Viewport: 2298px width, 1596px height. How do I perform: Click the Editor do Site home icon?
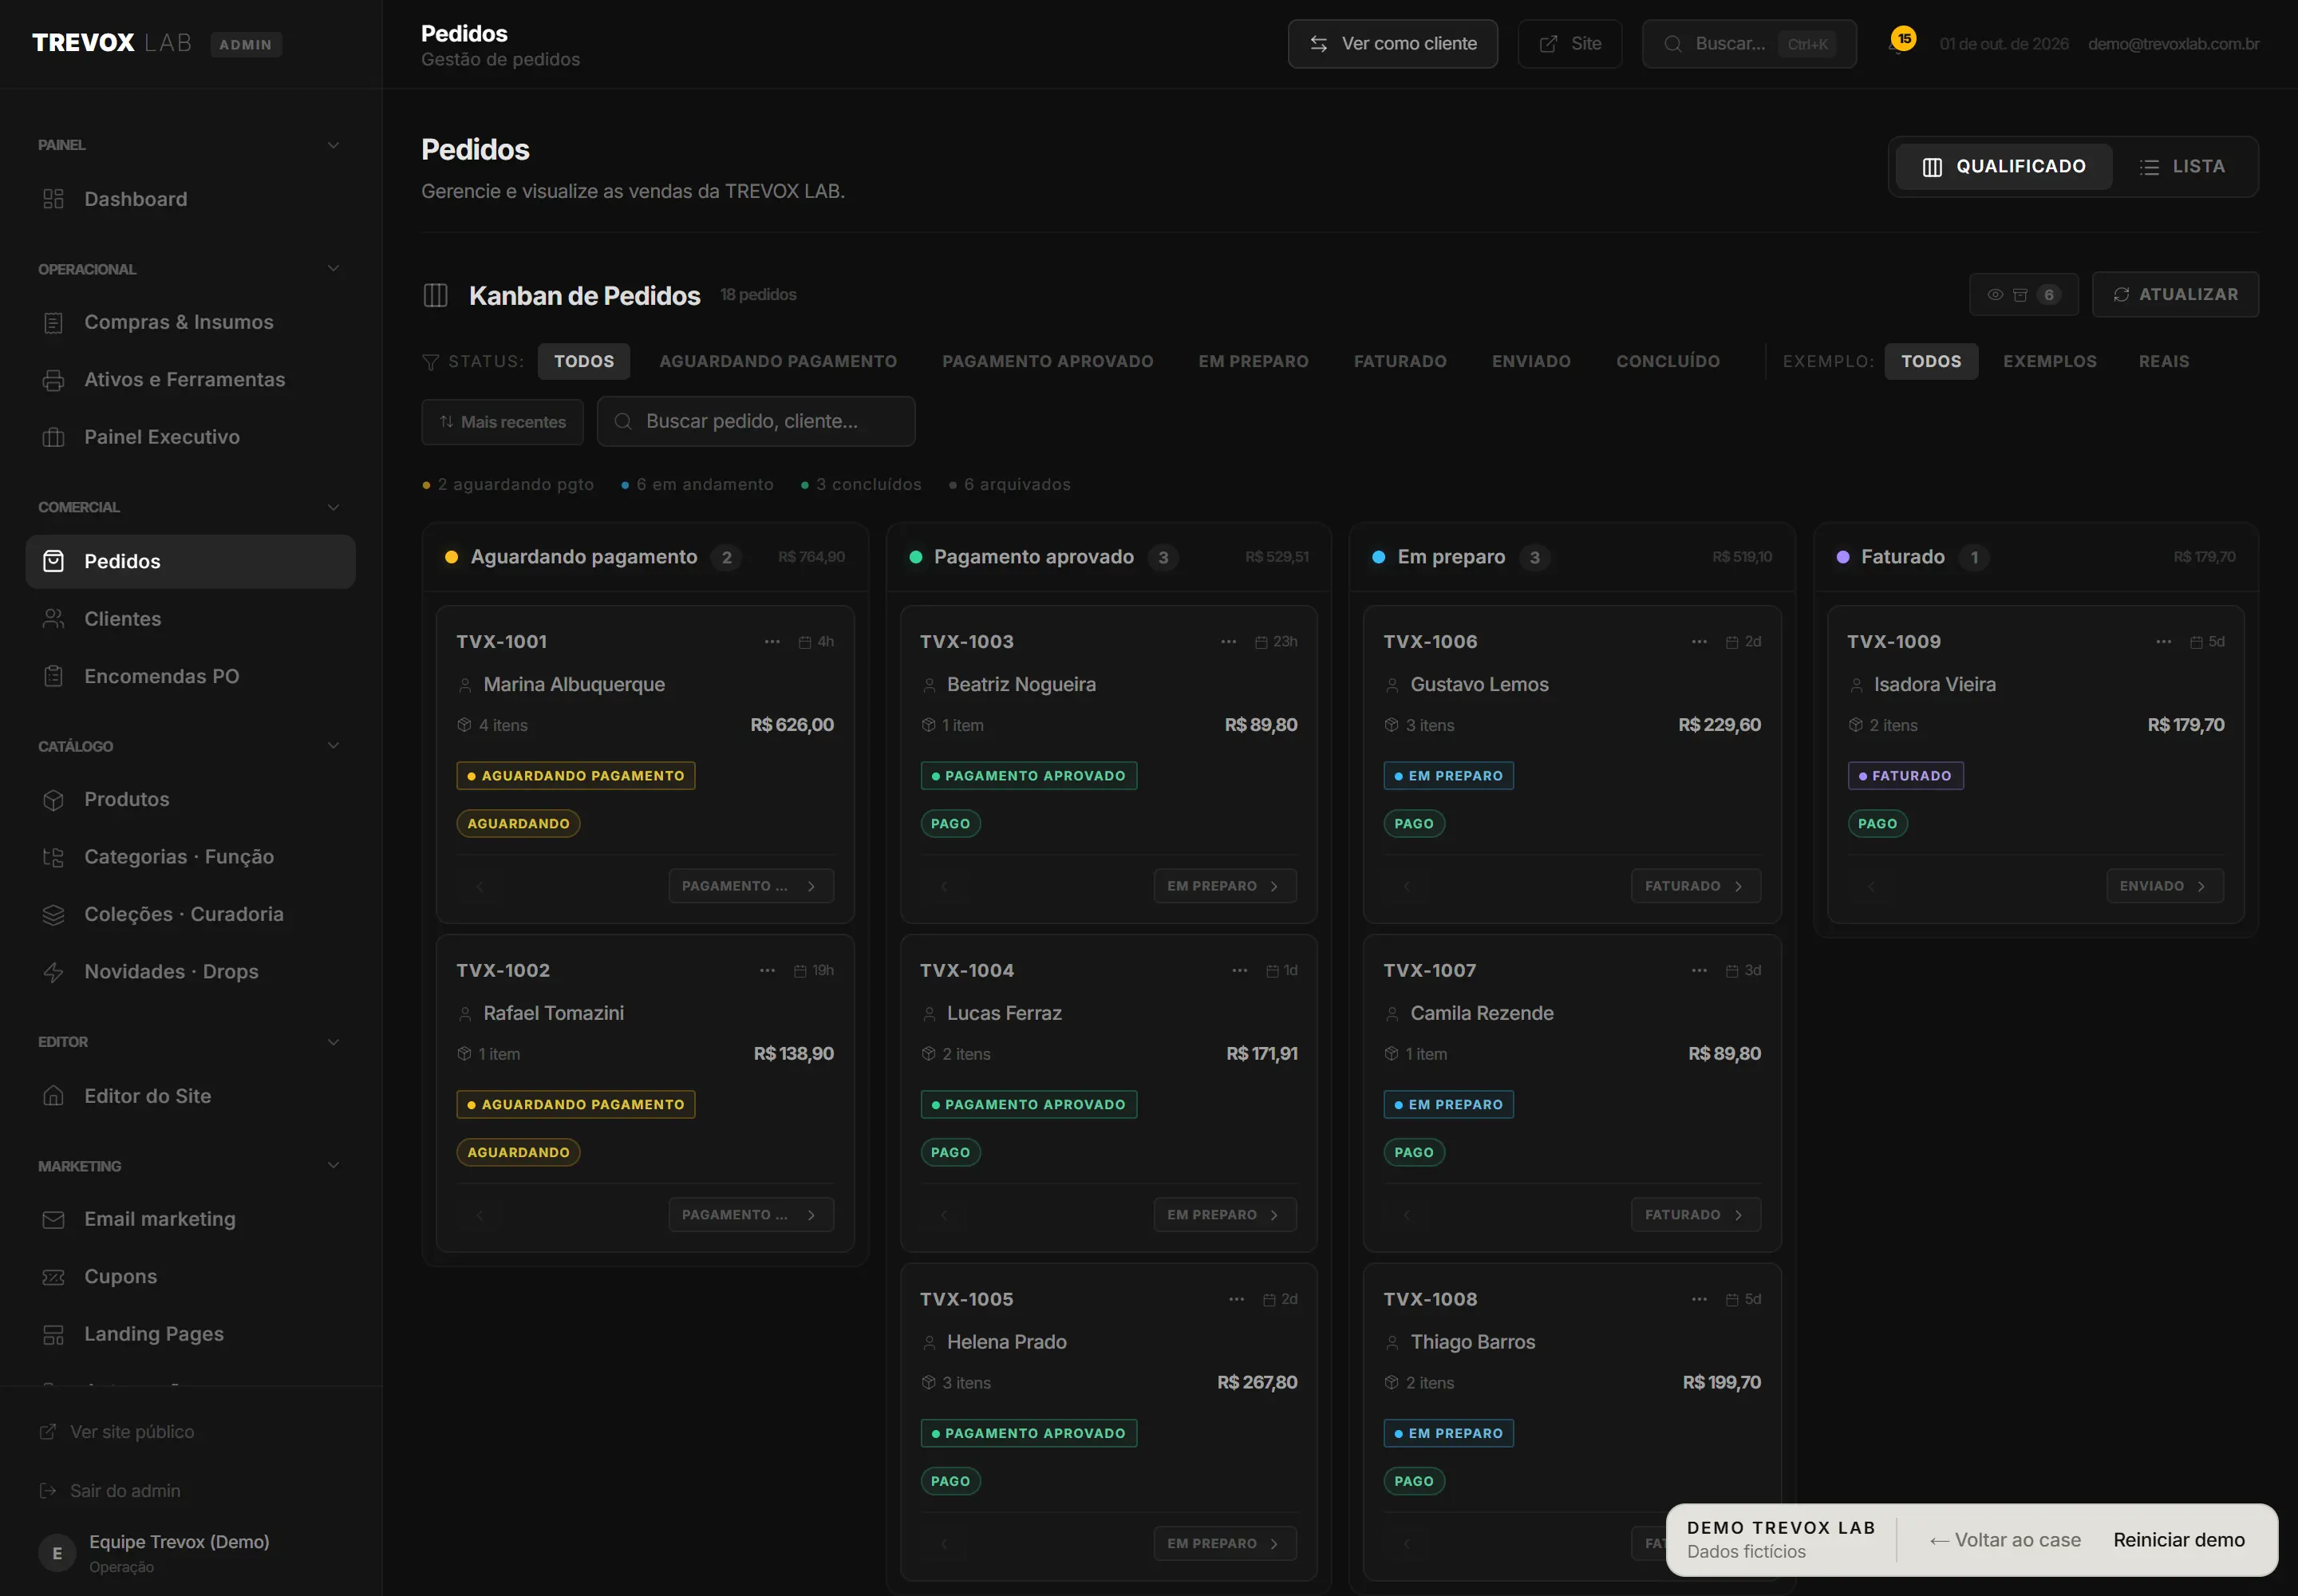[54, 1096]
